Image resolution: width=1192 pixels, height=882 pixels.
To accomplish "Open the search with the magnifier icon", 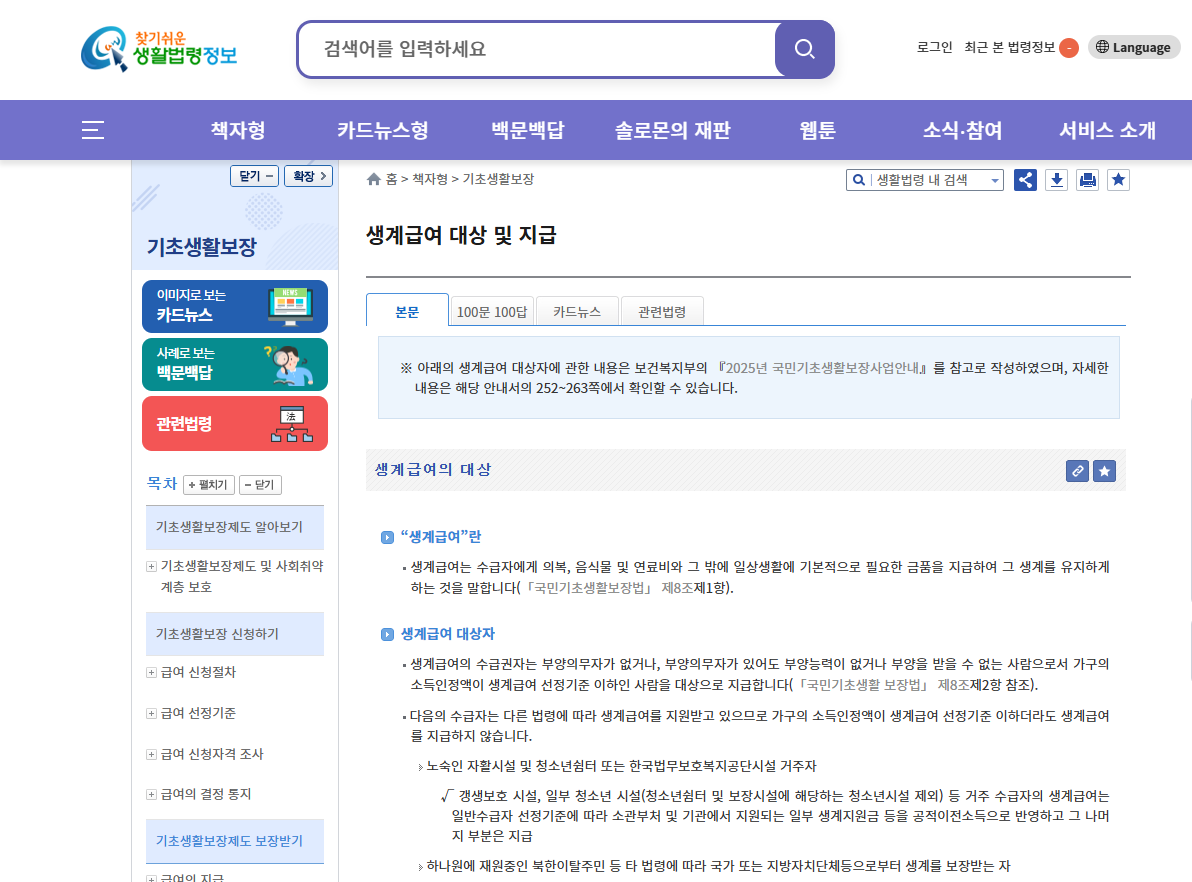I will [x=804, y=48].
